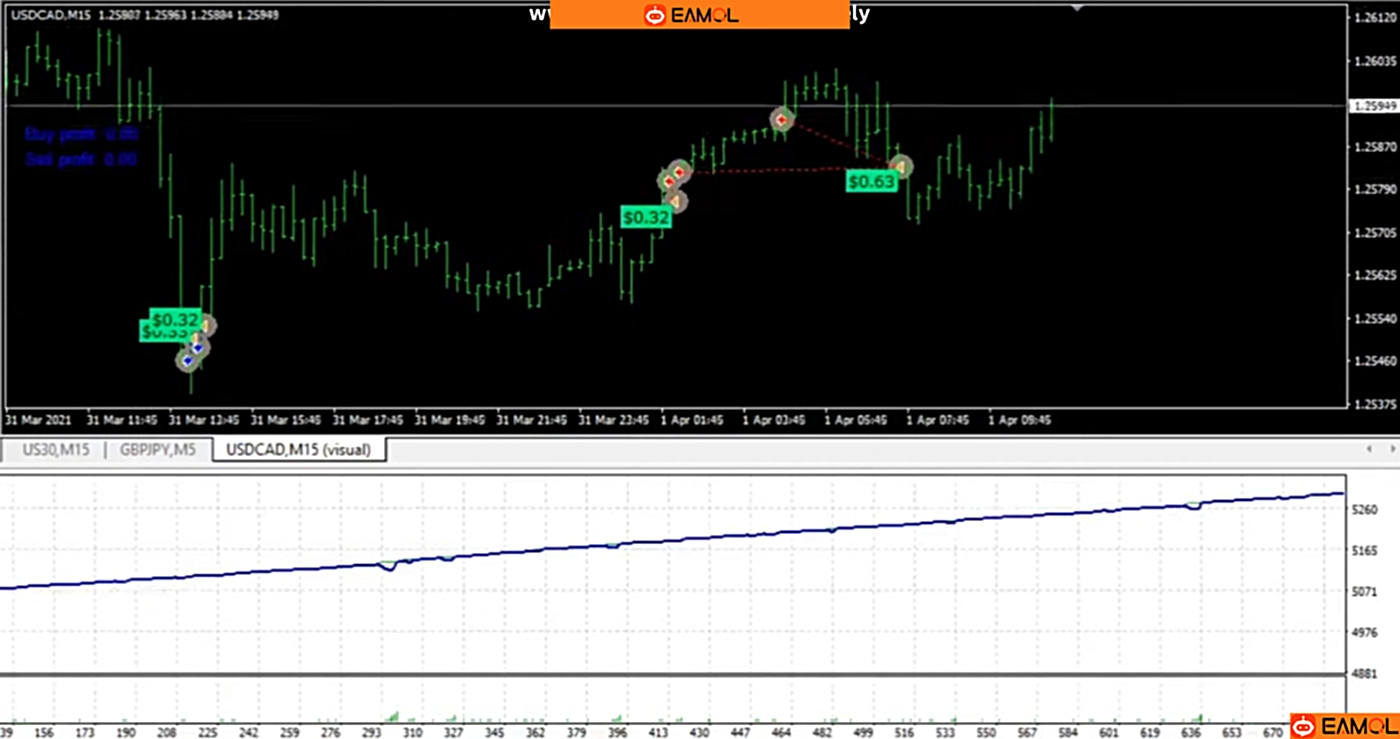Click the close marker beside the $0.63 label

(901, 166)
